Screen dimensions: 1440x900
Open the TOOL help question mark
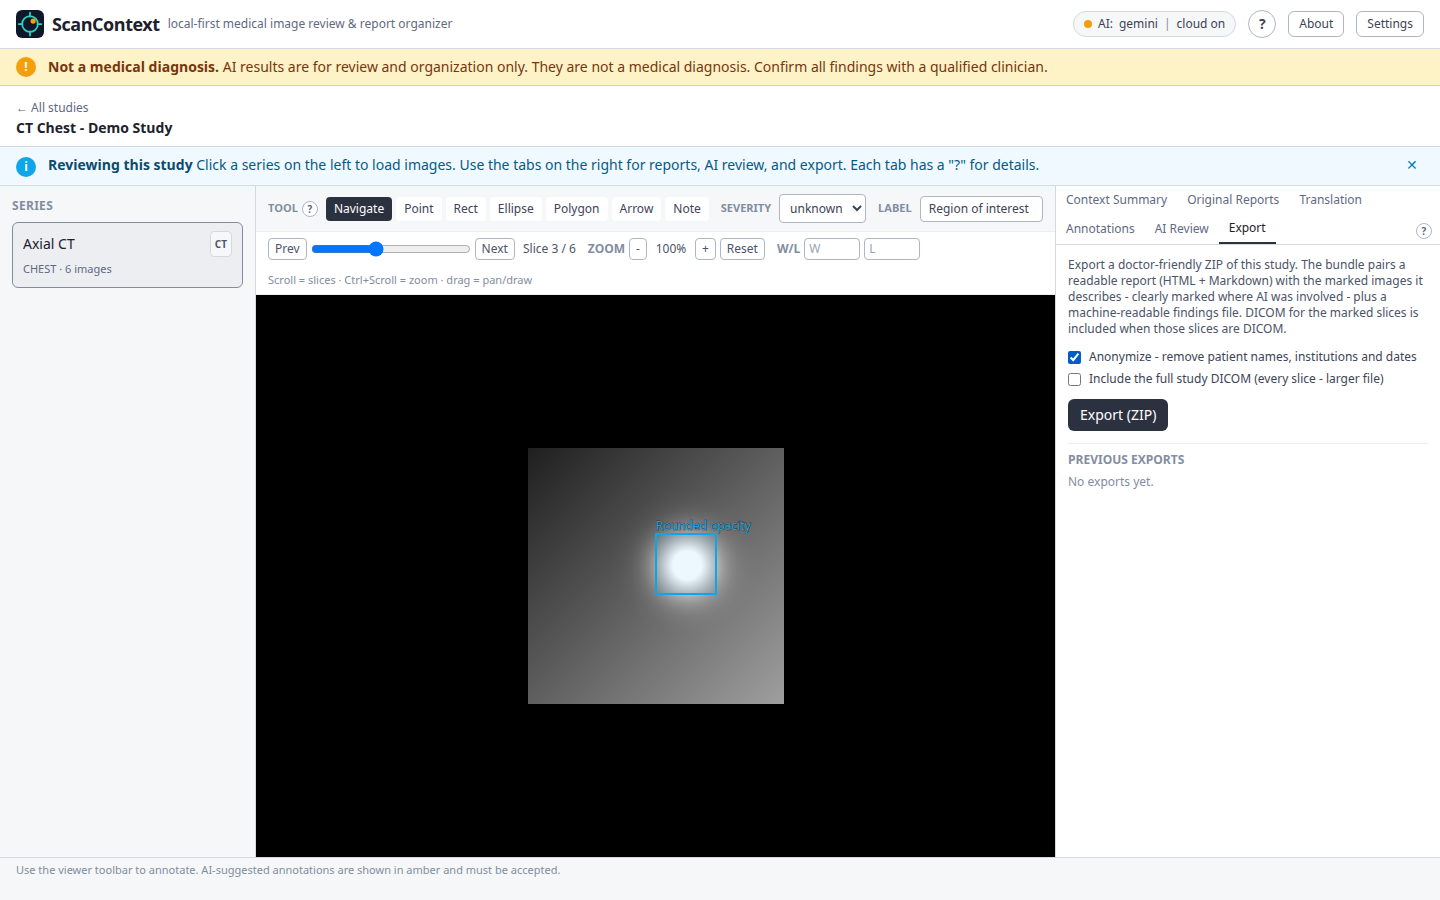coord(310,209)
